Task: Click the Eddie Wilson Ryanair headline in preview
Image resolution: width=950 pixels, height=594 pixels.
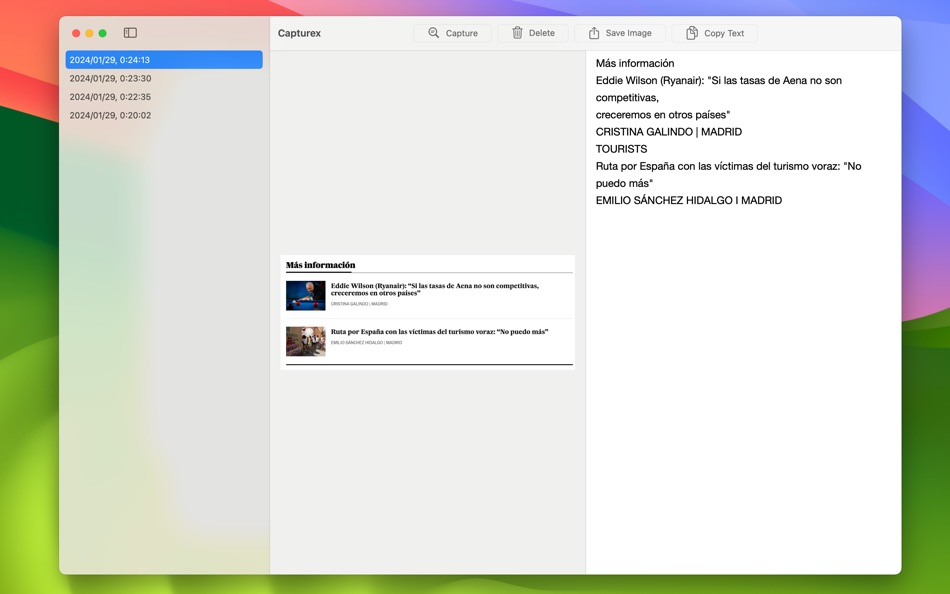Action: [x=434, y=287]
